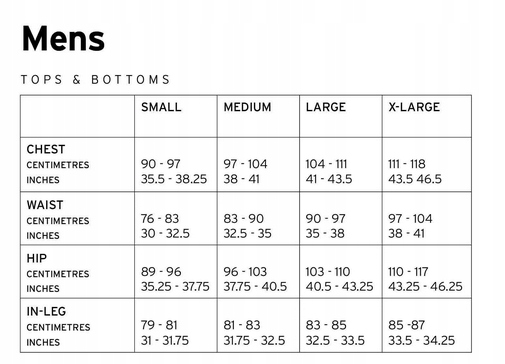Click waist large inches 35 - 38

[x=325, y=233]
